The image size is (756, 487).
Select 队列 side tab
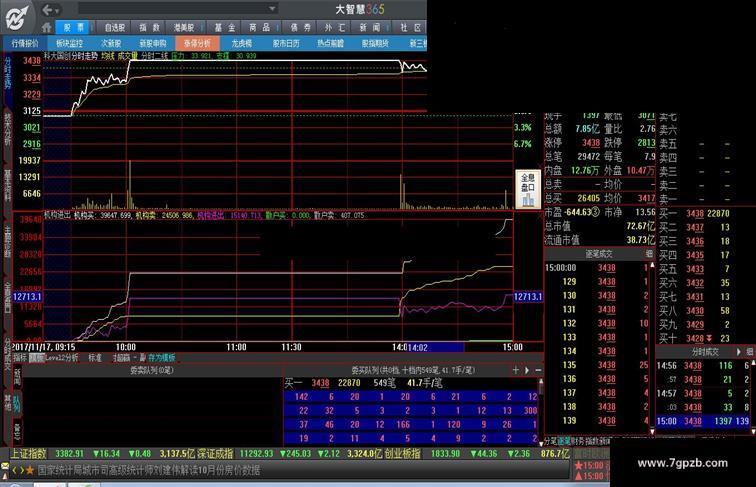(17, 404)
